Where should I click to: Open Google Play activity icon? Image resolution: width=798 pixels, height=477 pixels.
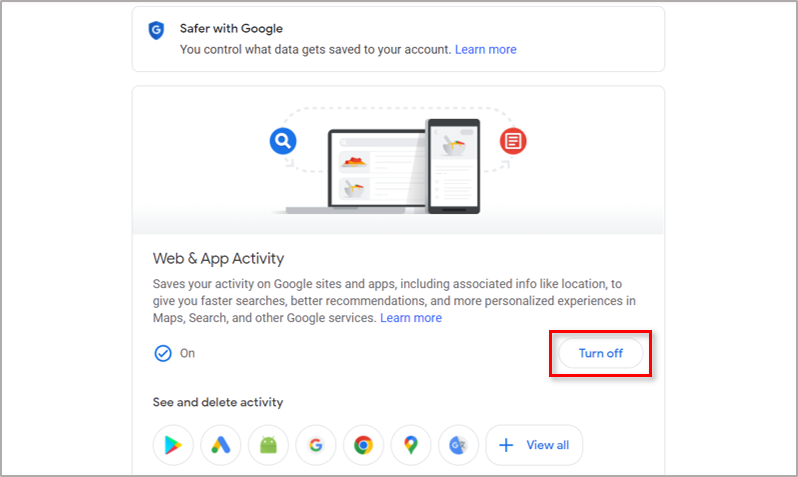click(173, 445)
